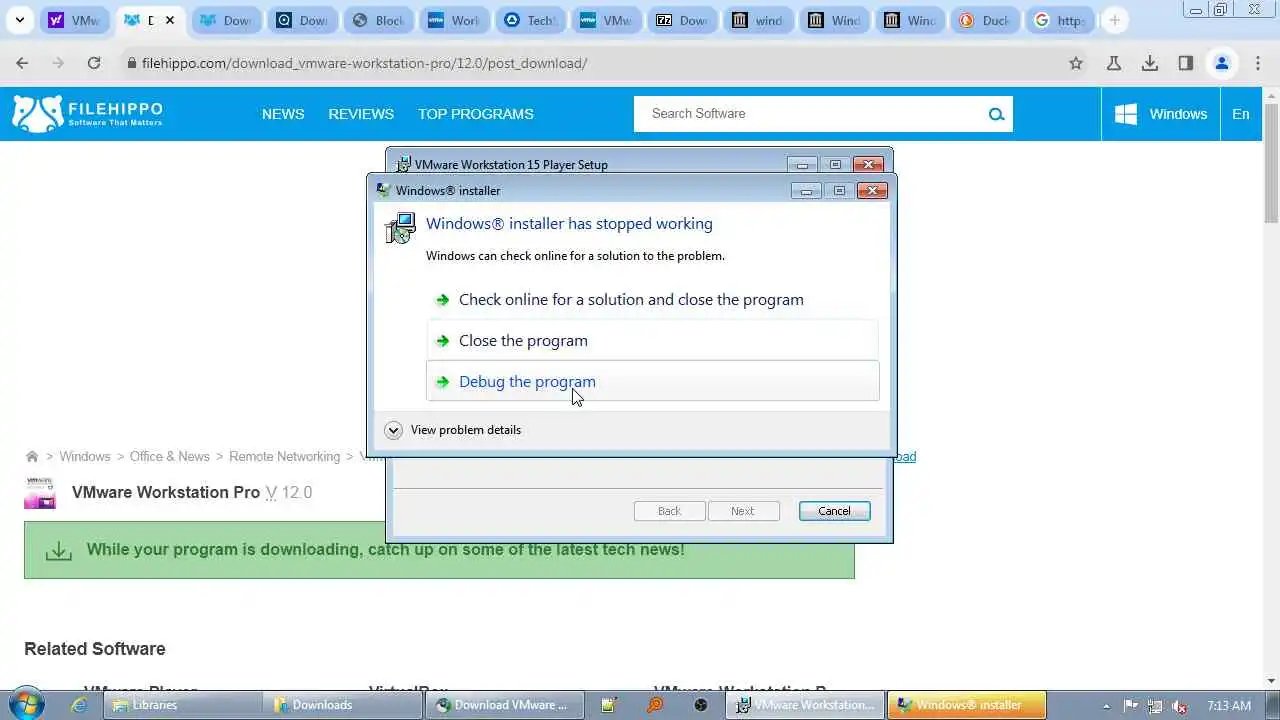Switch to Download VMware Chrome taskbar button
The image size is (1280, 720).
coord(507,705)
